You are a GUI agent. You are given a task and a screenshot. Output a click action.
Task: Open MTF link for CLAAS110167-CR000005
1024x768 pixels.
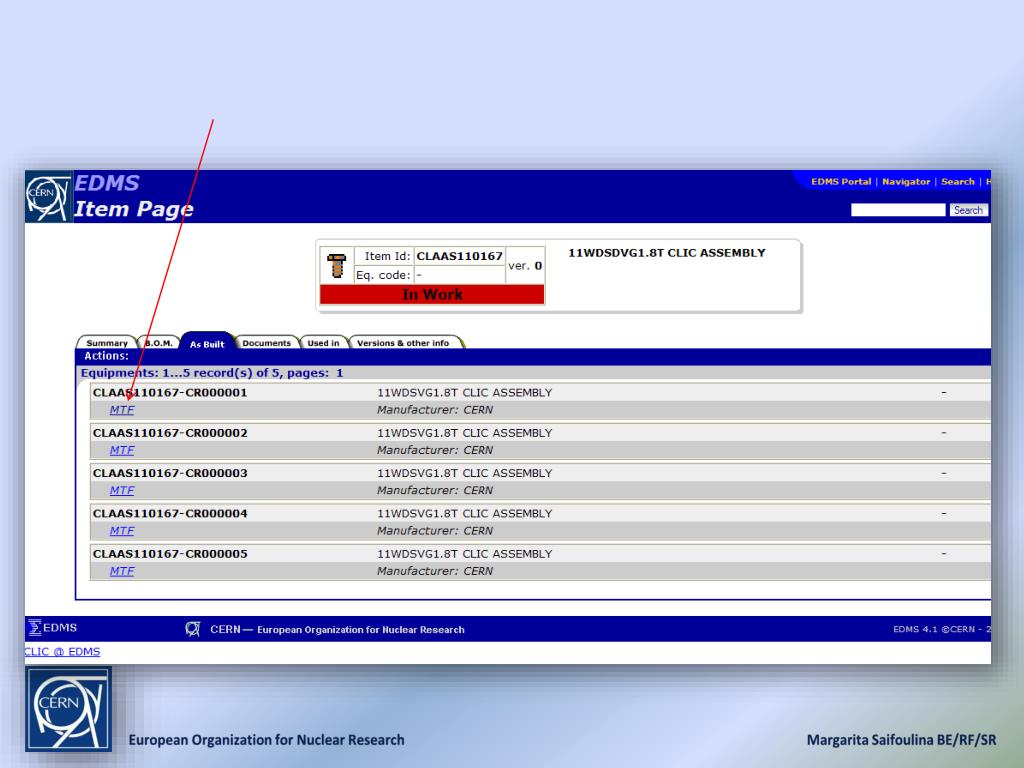(x=121, y=571)
